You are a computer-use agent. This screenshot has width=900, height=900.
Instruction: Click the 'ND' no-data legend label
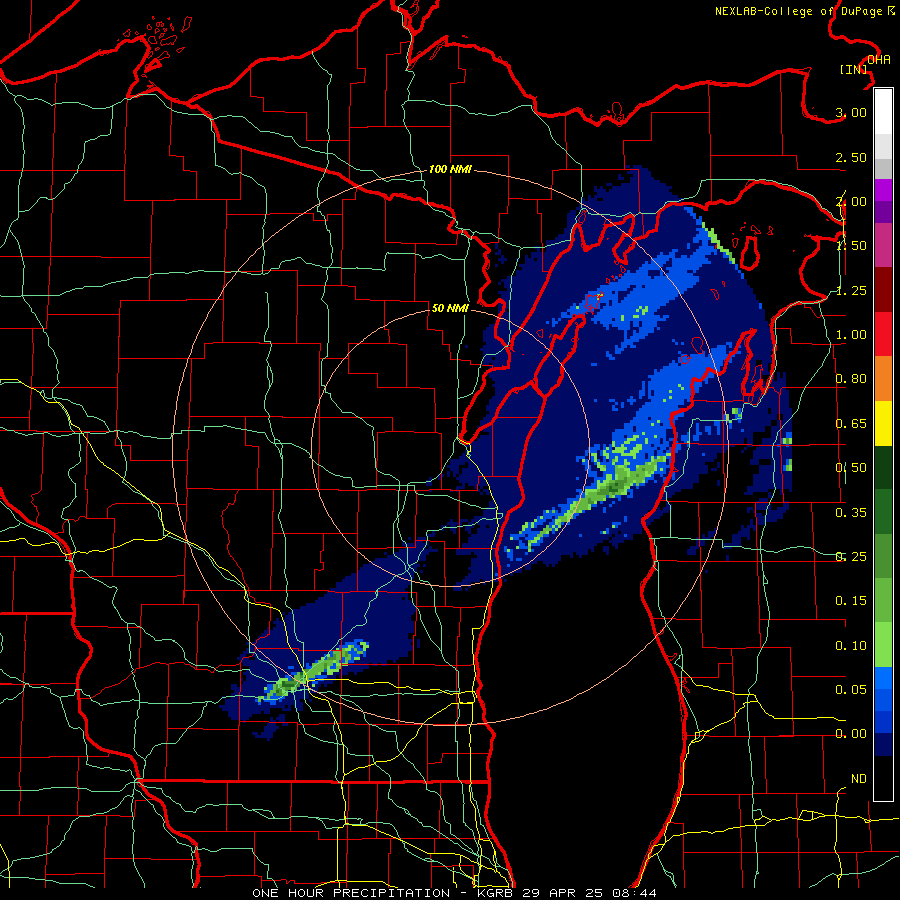click(859, 779)
